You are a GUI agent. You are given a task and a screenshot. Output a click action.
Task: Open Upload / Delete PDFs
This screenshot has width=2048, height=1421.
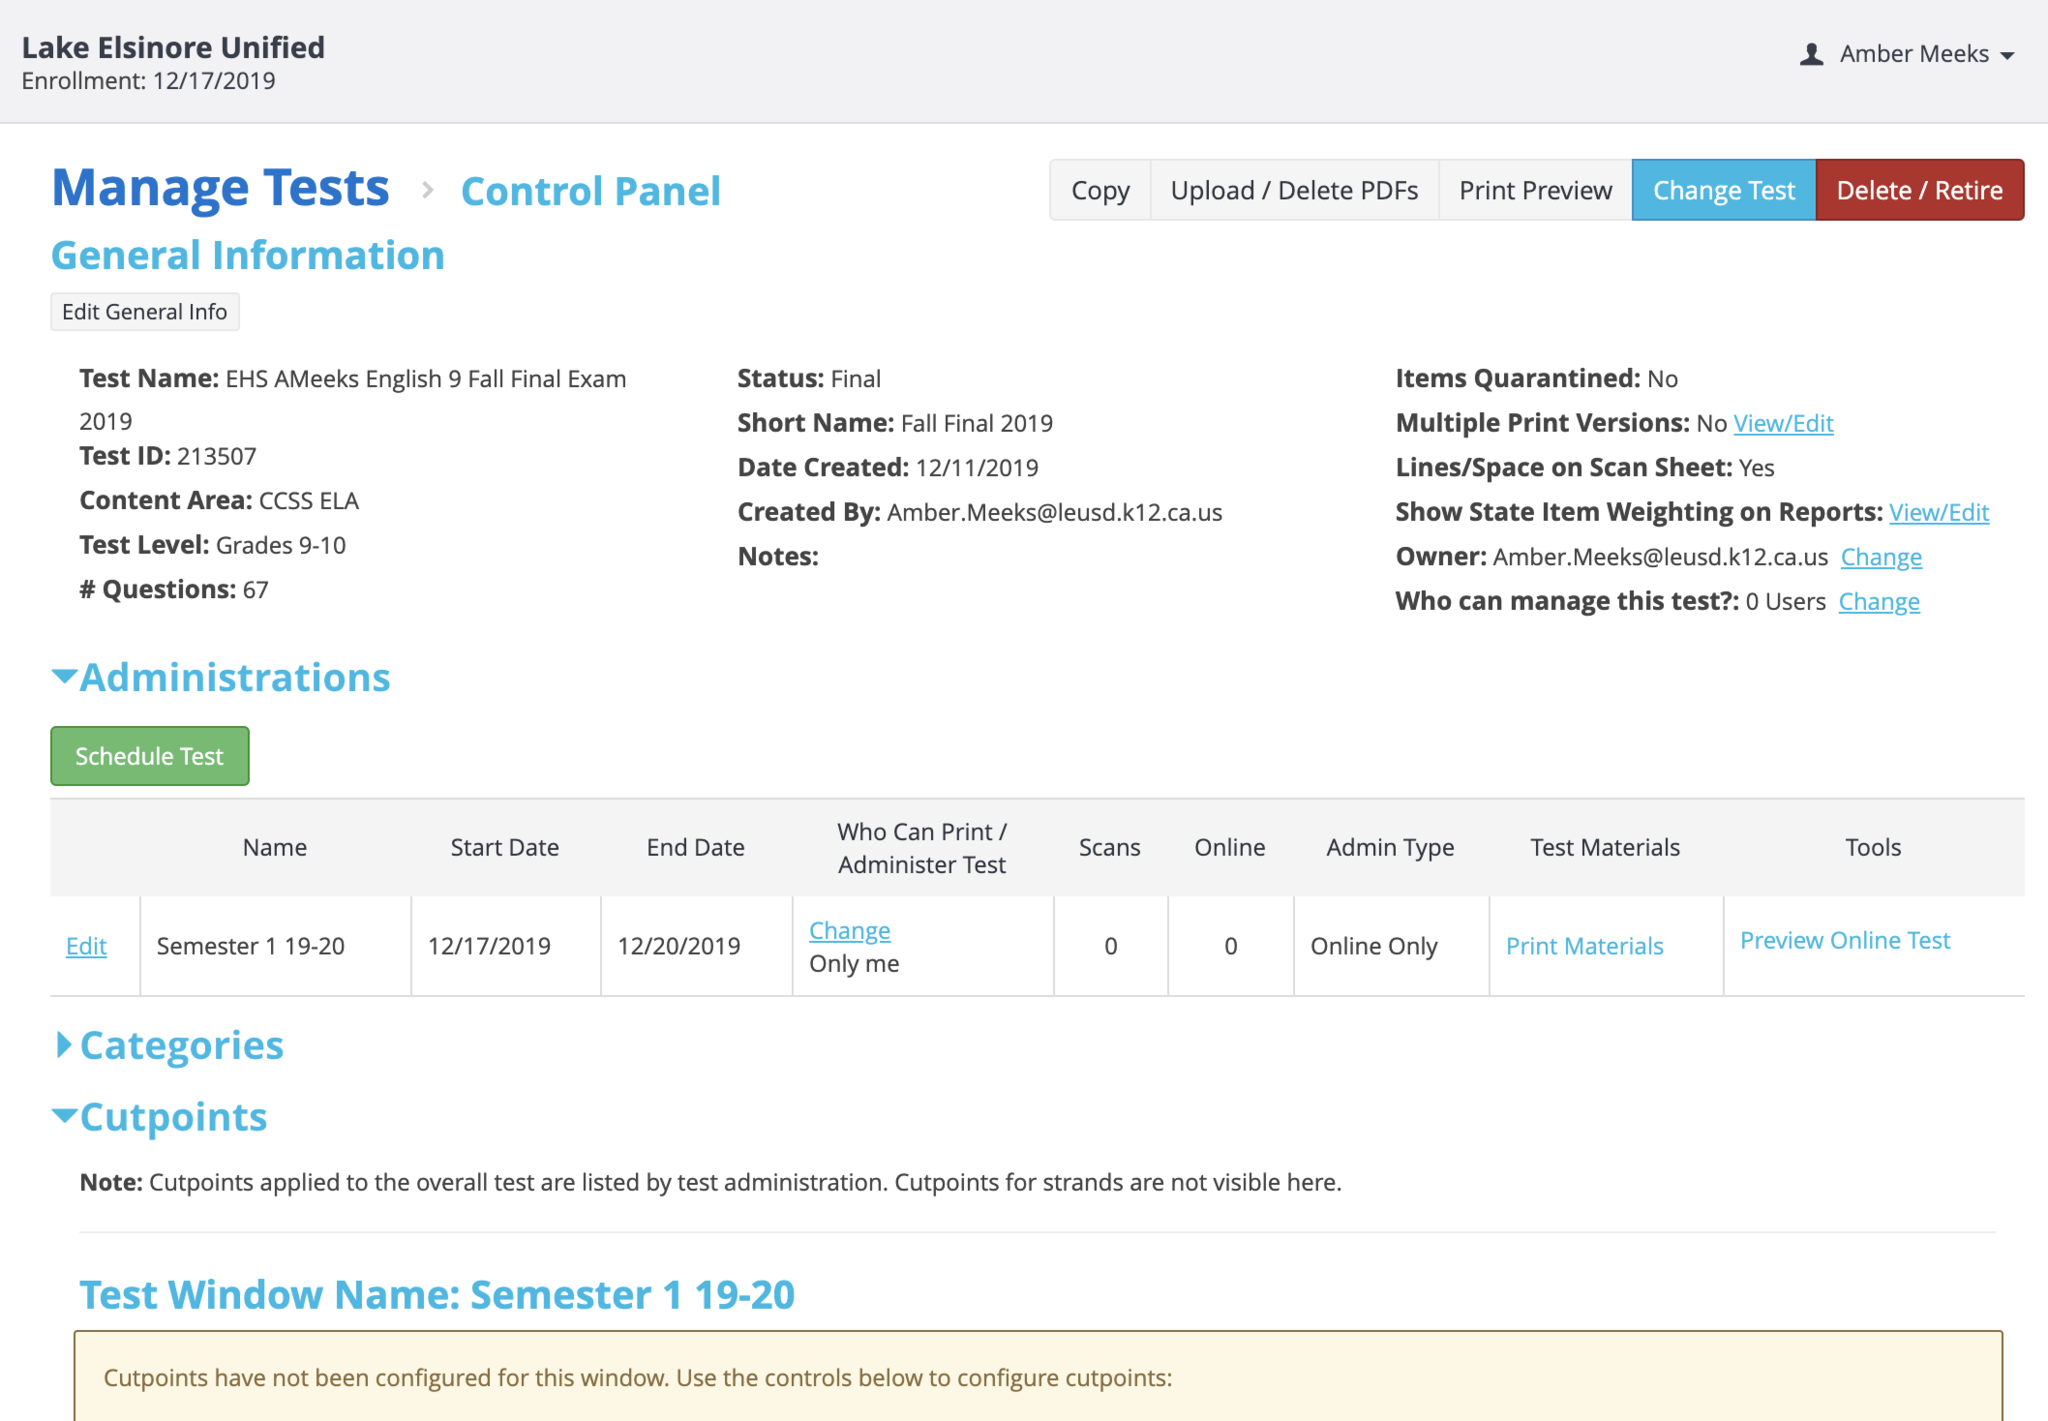click(1294, 190)
